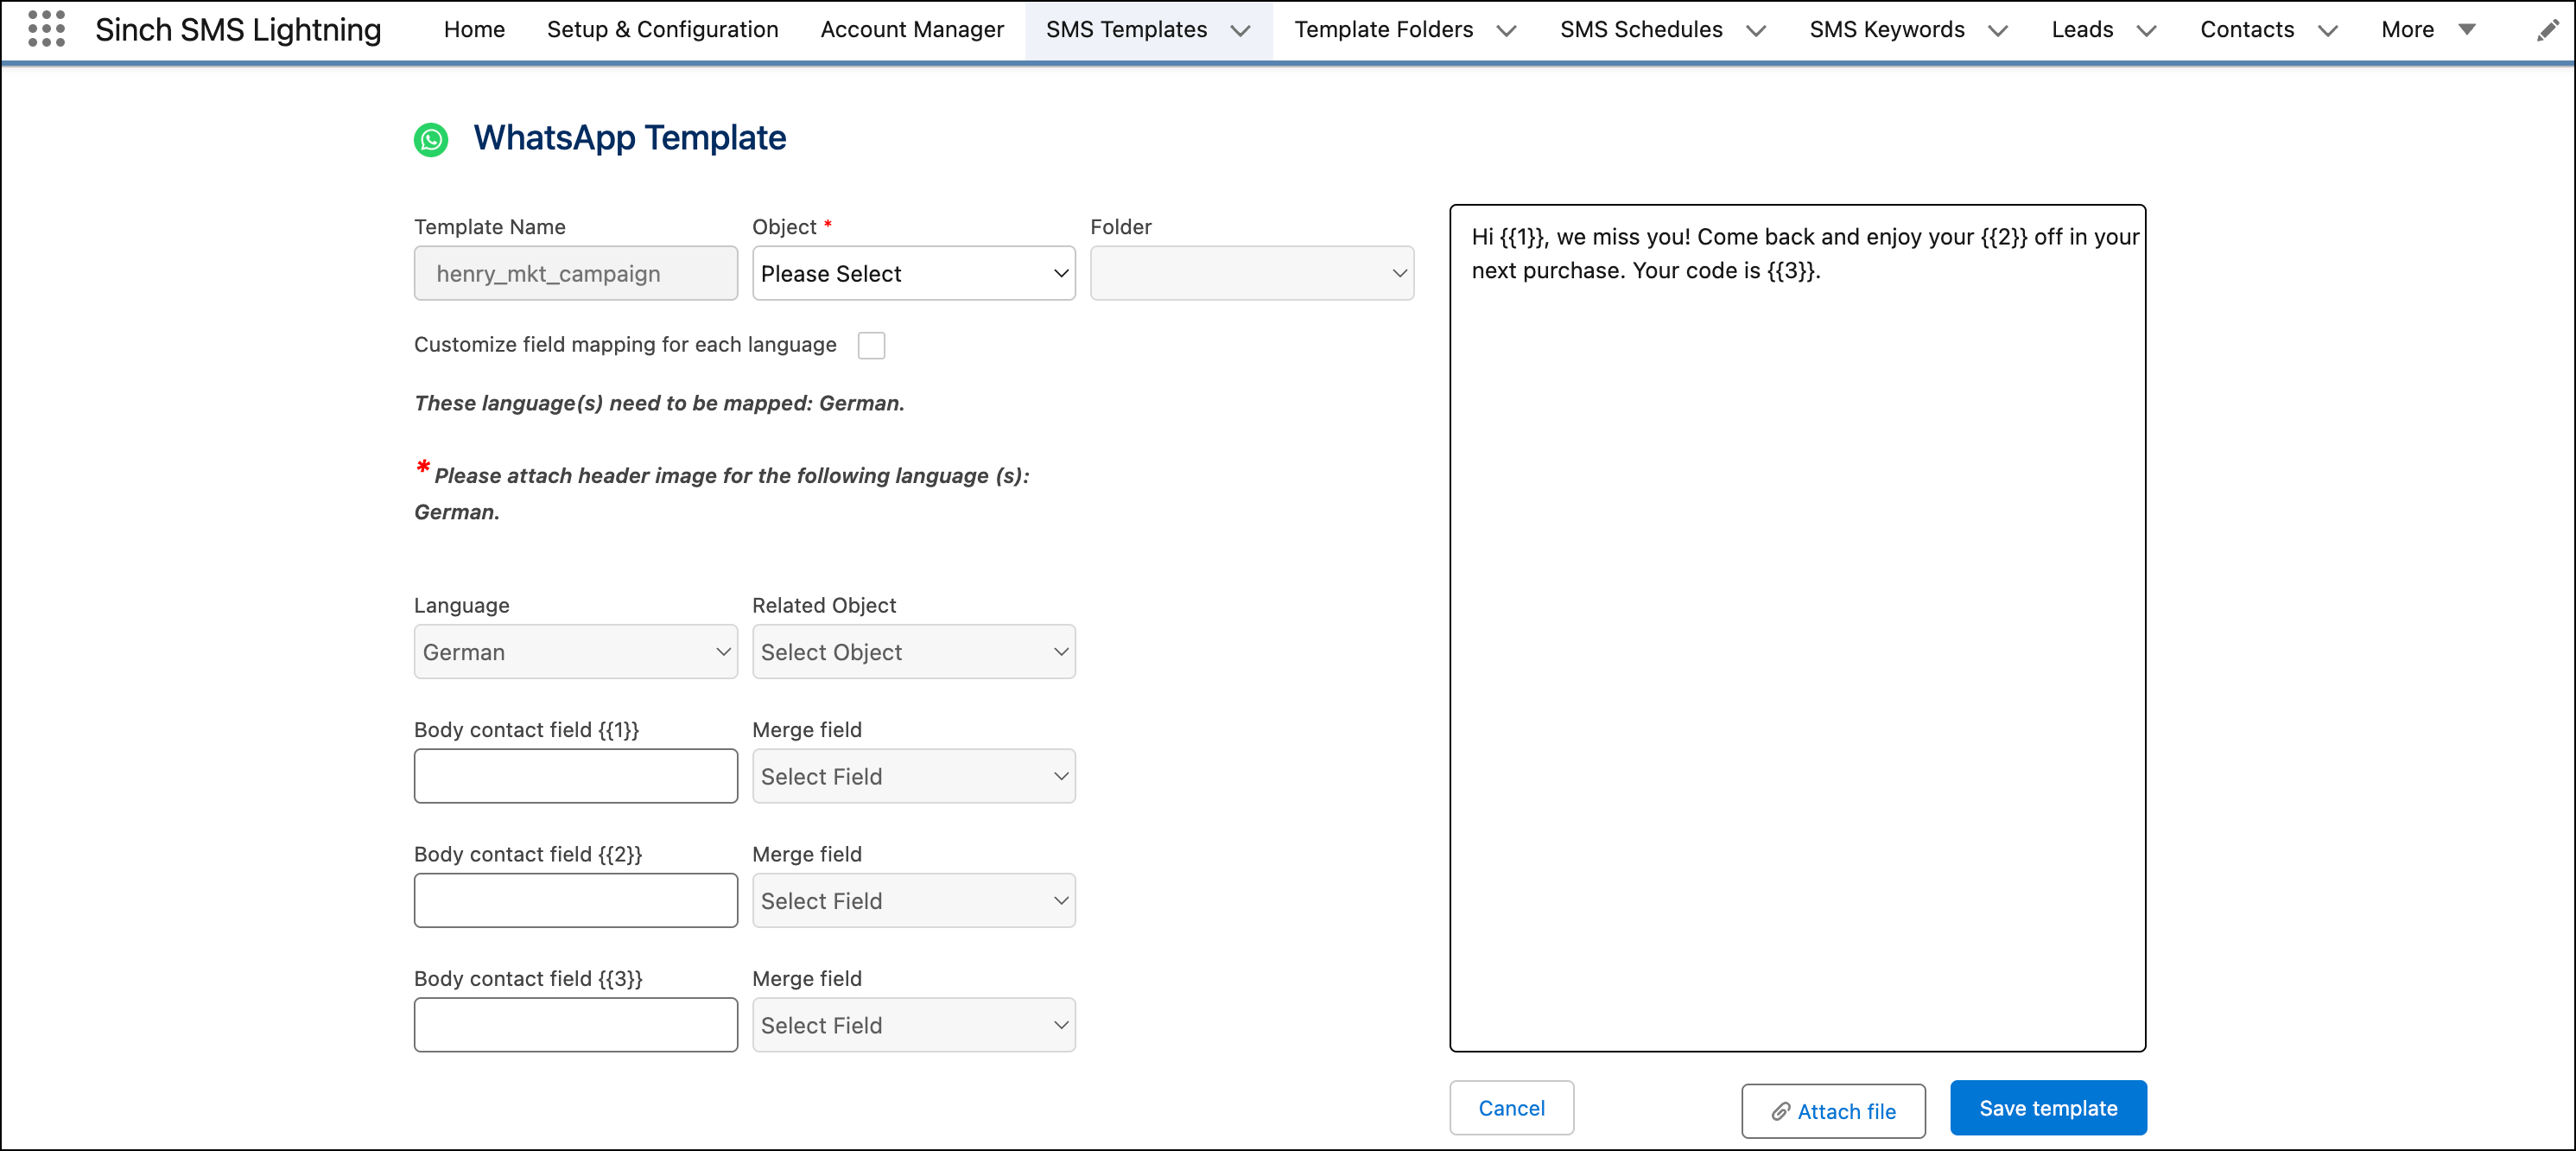Expand the SMS Templates tab chevron

1240,31
